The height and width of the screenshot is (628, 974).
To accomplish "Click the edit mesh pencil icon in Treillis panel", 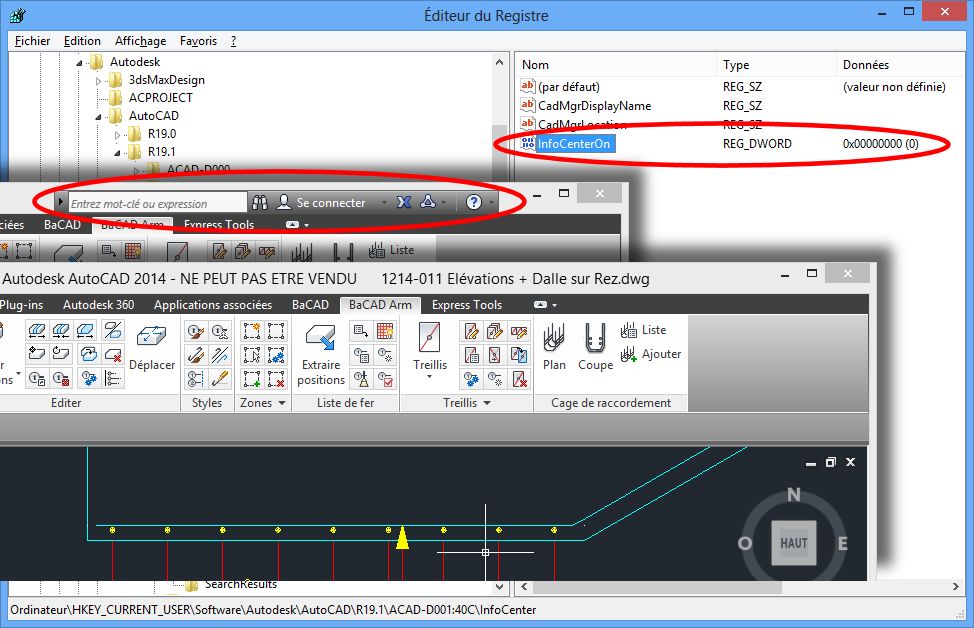I will click(471, 331).
